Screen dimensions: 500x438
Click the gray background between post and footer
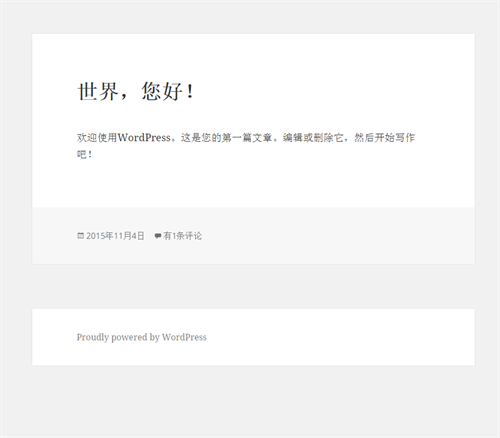[253, 286]
